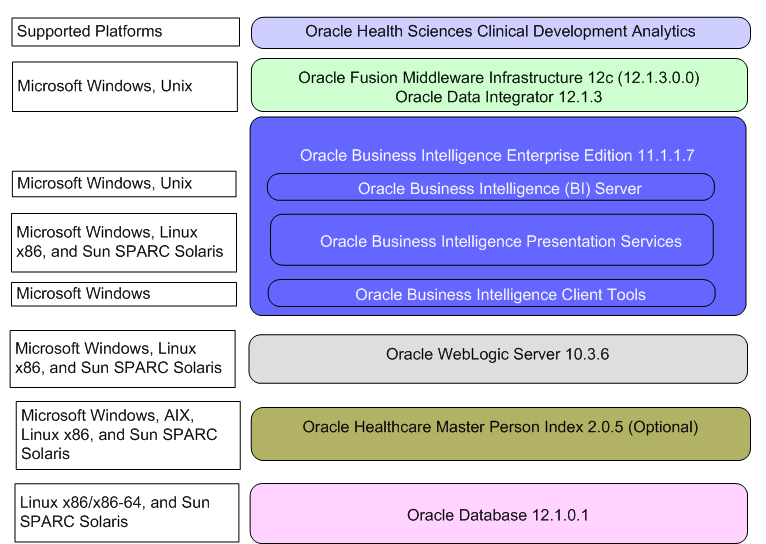Viewport: 766px width, 544px height.
Task: Select Oracle Health Sciences Clinical Development Analytics box
Action: [501, 33]
